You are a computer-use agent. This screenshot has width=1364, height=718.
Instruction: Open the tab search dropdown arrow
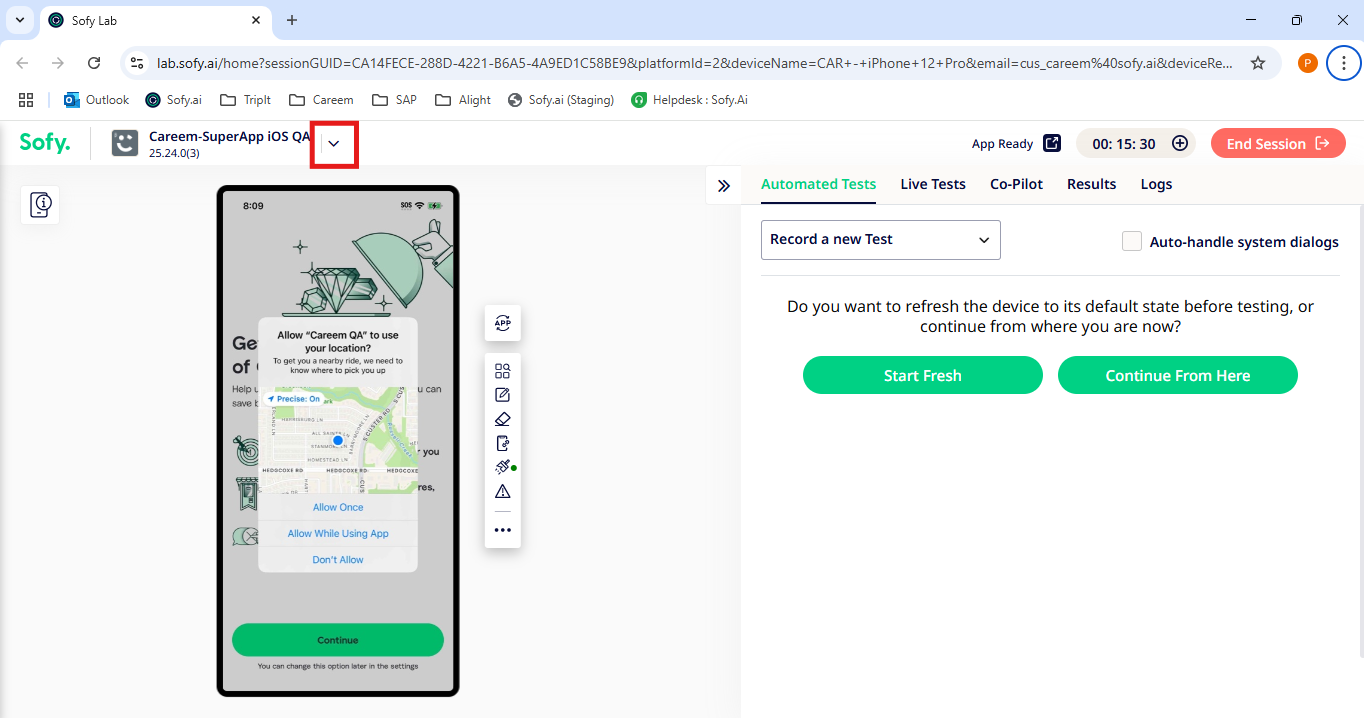coord(19,20)
